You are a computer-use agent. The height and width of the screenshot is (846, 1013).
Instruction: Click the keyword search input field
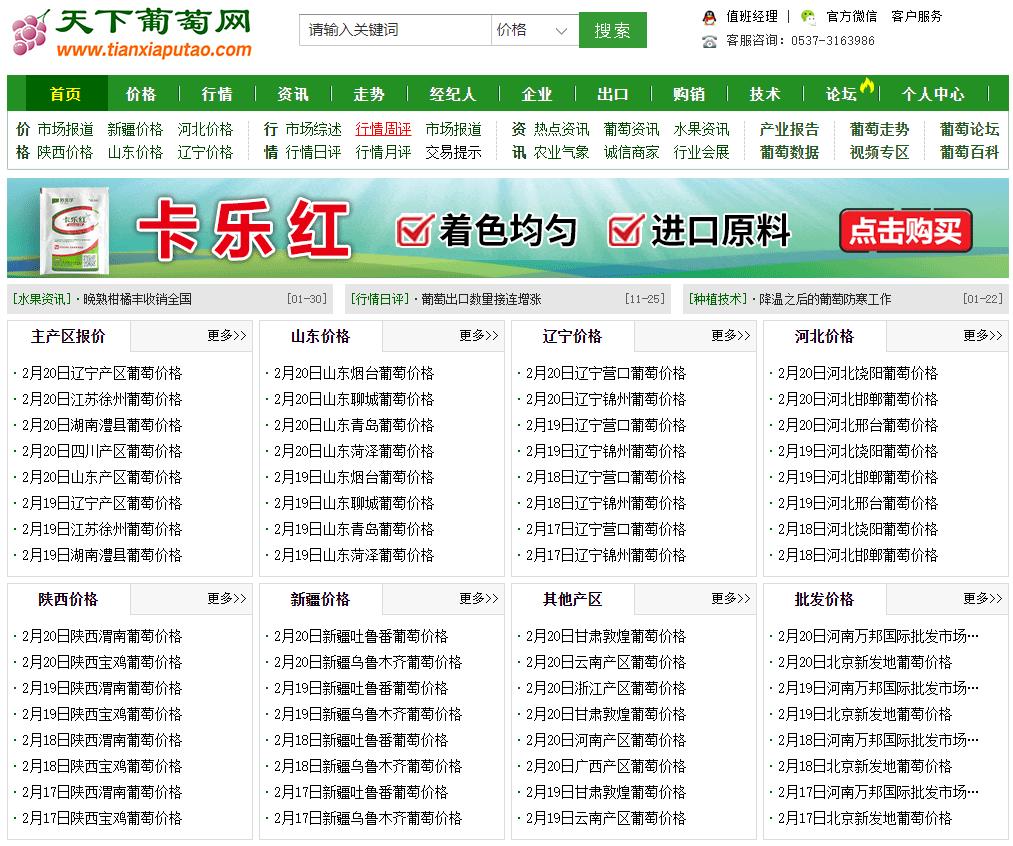(x=395, y=30)
